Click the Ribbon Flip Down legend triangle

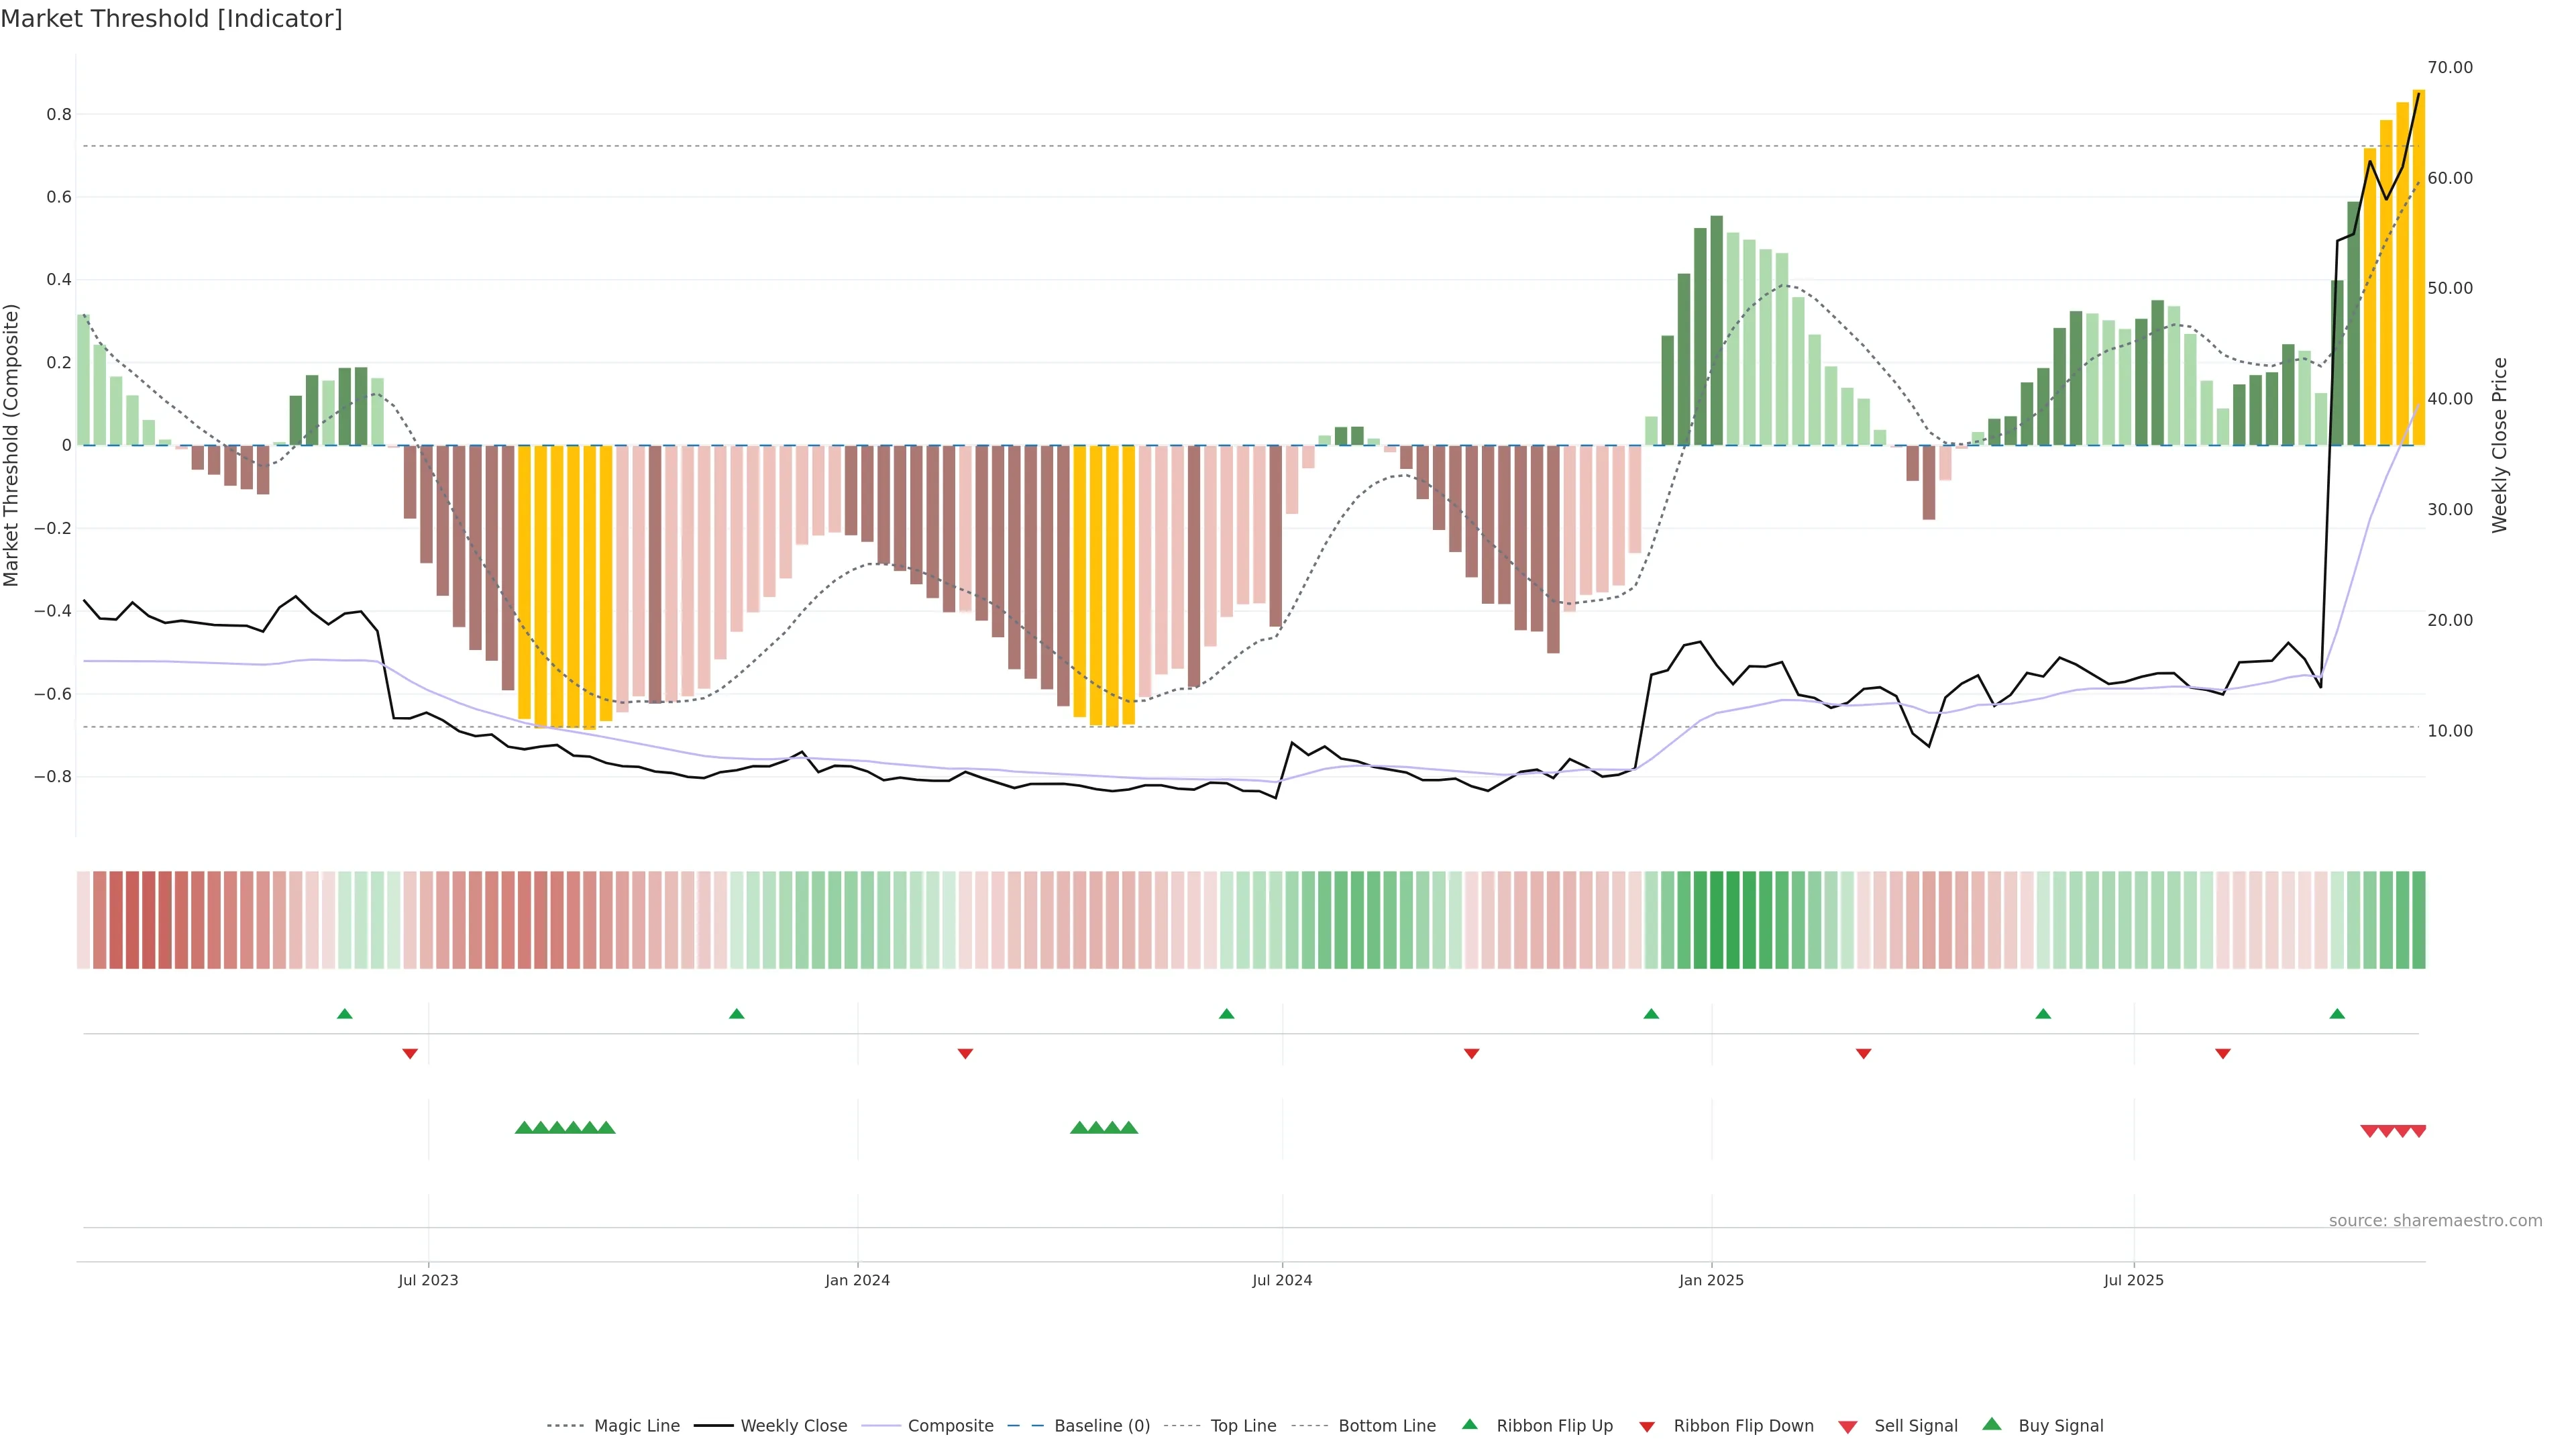1647,1427
